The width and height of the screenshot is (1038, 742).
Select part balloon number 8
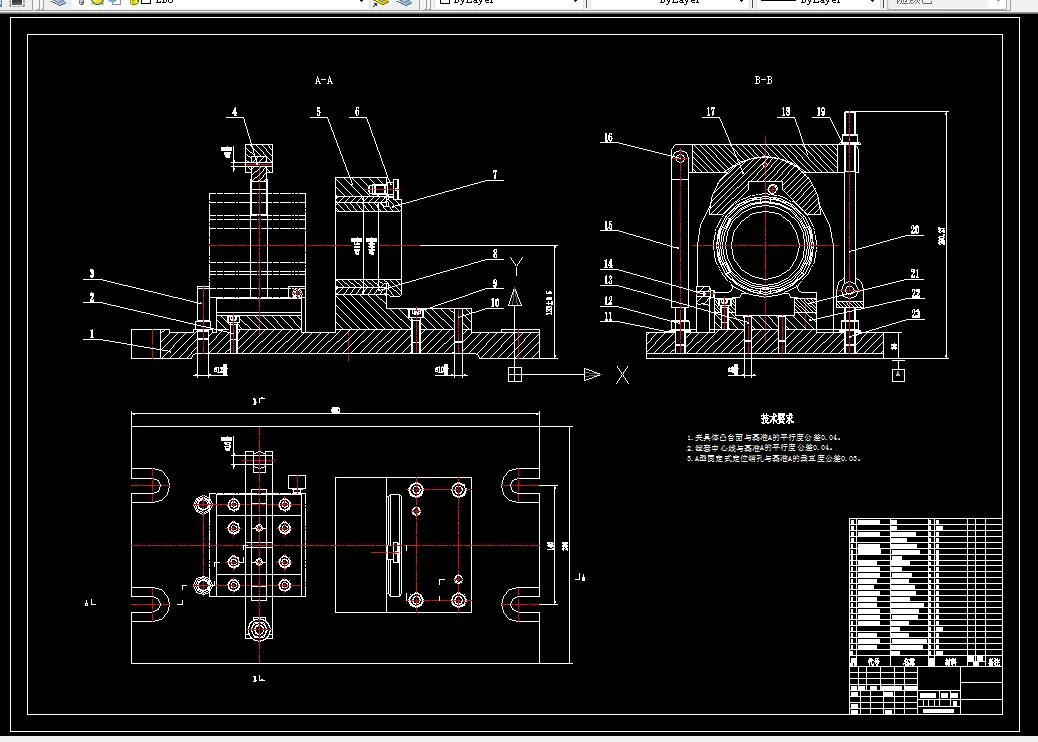point(495,254)
